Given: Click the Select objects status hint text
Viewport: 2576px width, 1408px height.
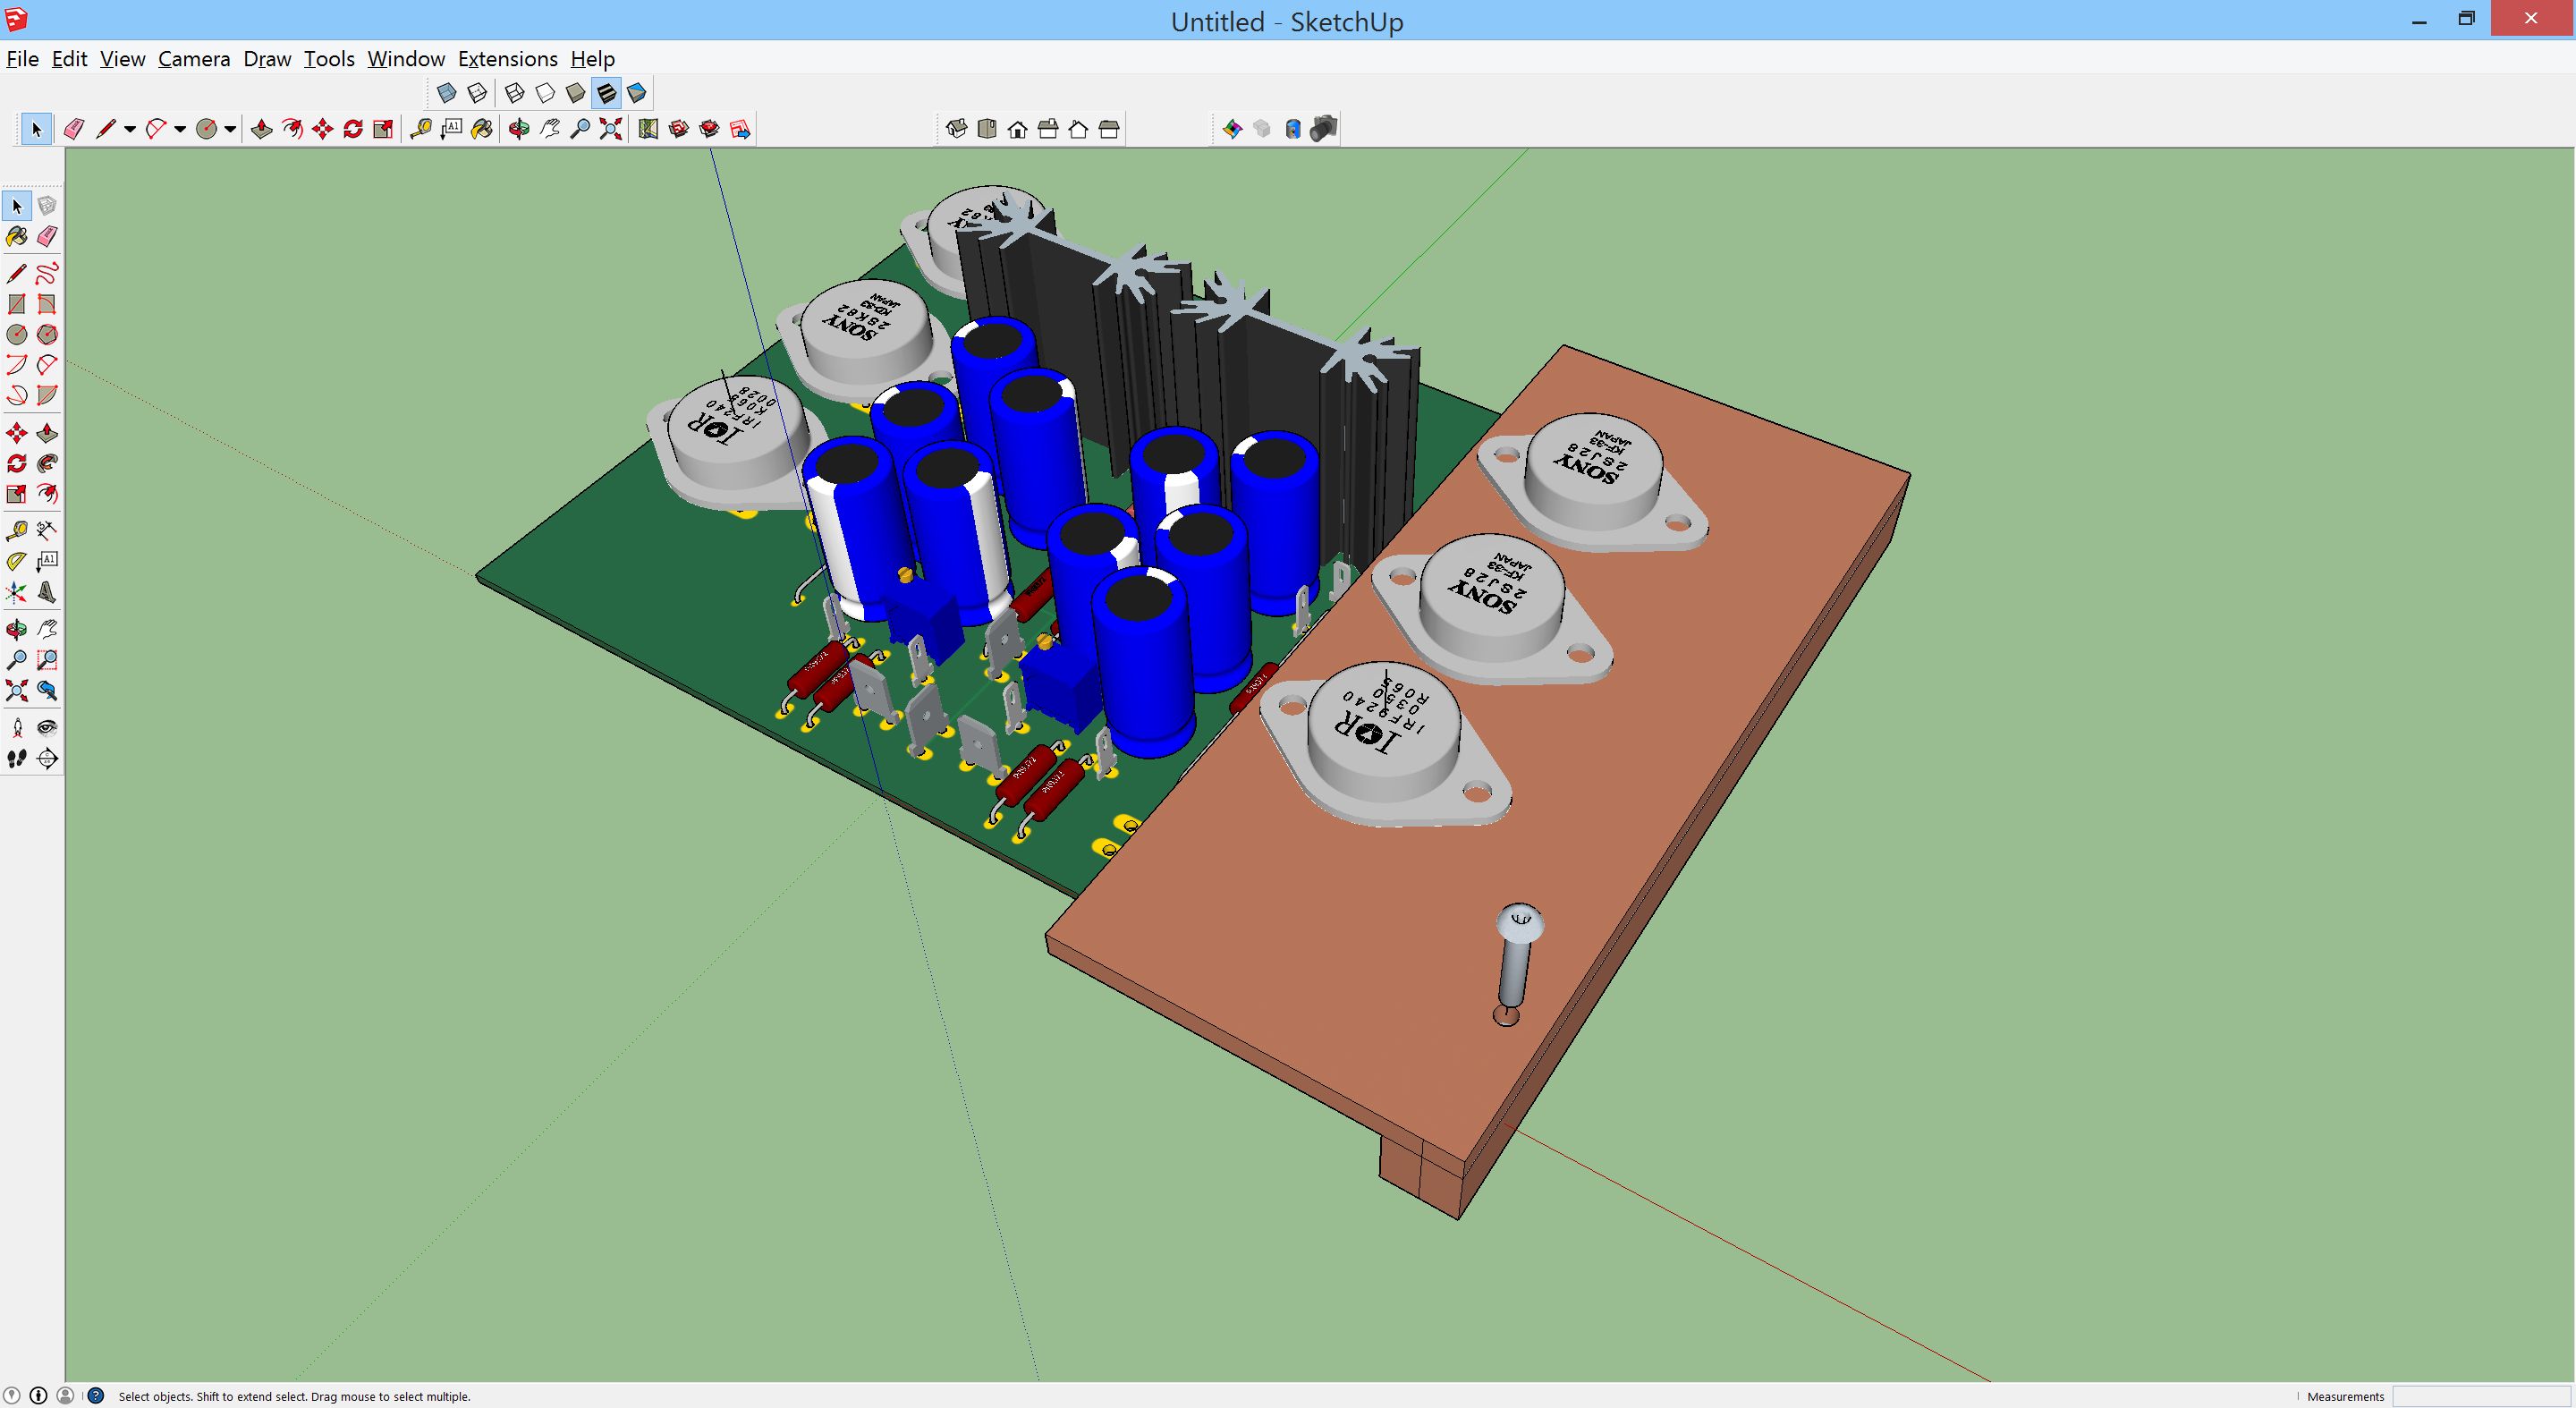Looking at the screenshot, I should click(x=294, y=1396).
